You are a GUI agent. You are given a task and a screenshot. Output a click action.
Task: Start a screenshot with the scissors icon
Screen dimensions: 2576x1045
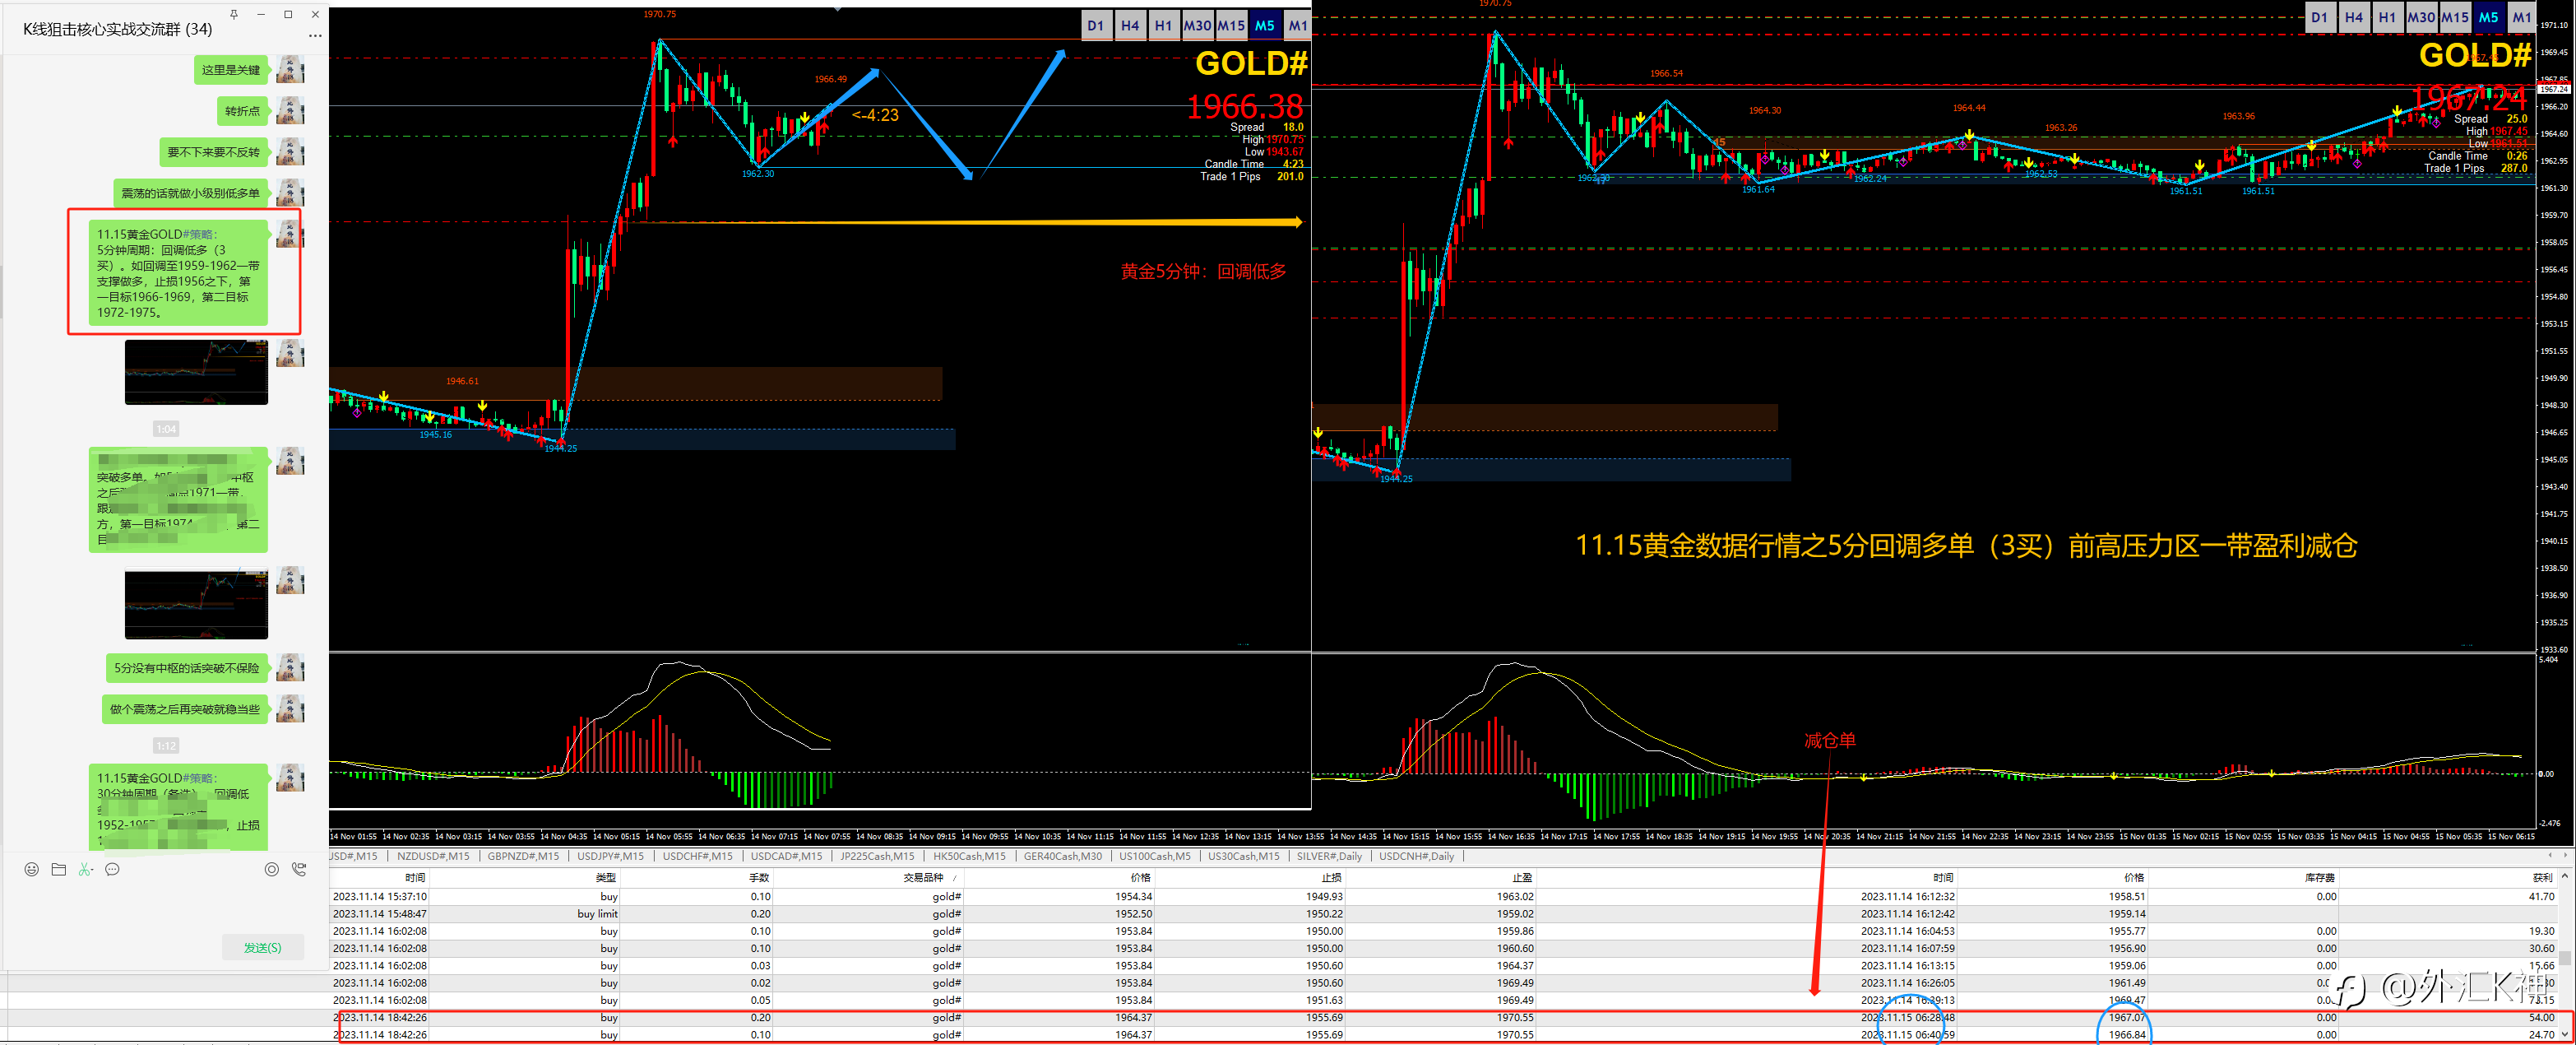tap(84, 869)
